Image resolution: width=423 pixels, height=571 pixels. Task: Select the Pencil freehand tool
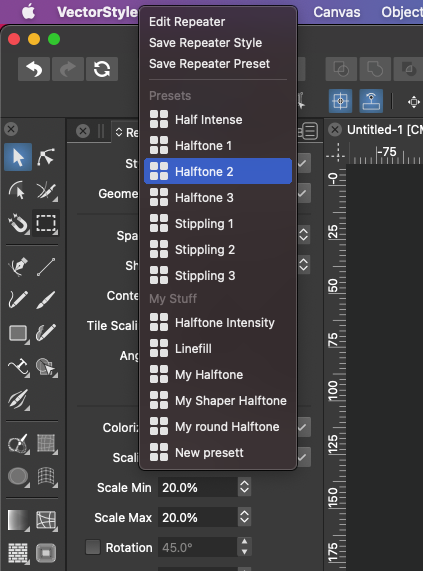(x=18, y=300)
